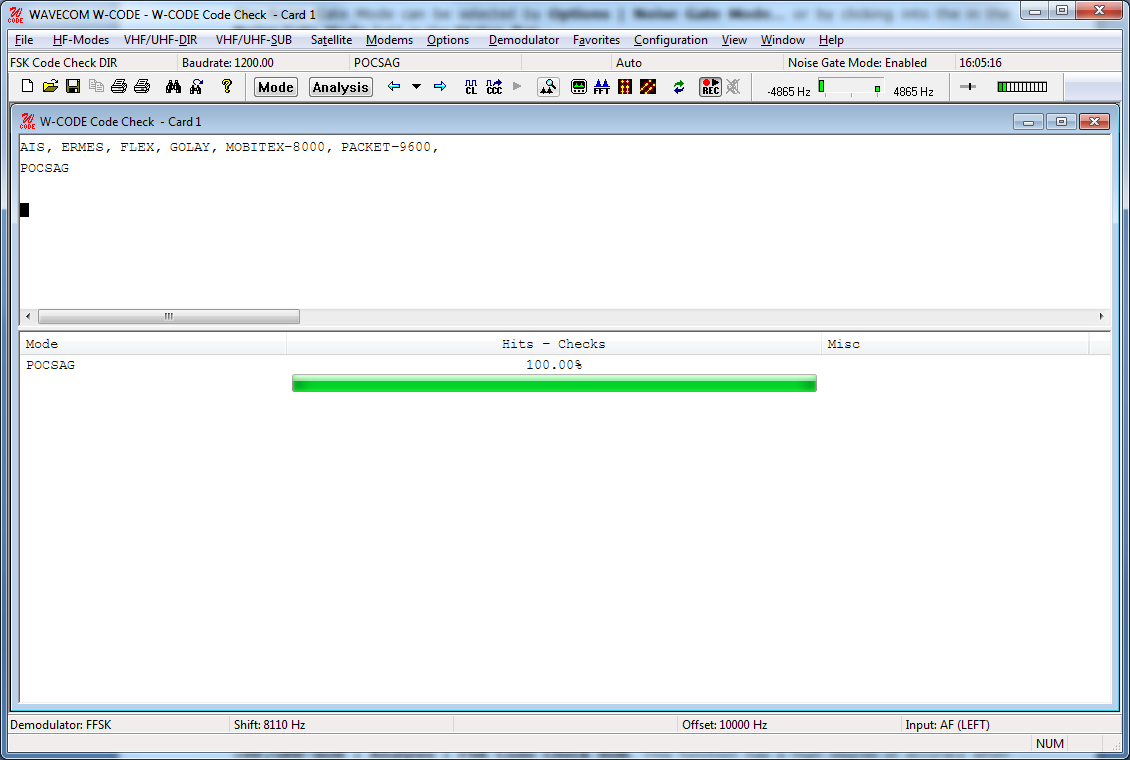Click the POCSAG green progress bar
The width and height of the screenshot is (1130, 760).
pos(554,383)
